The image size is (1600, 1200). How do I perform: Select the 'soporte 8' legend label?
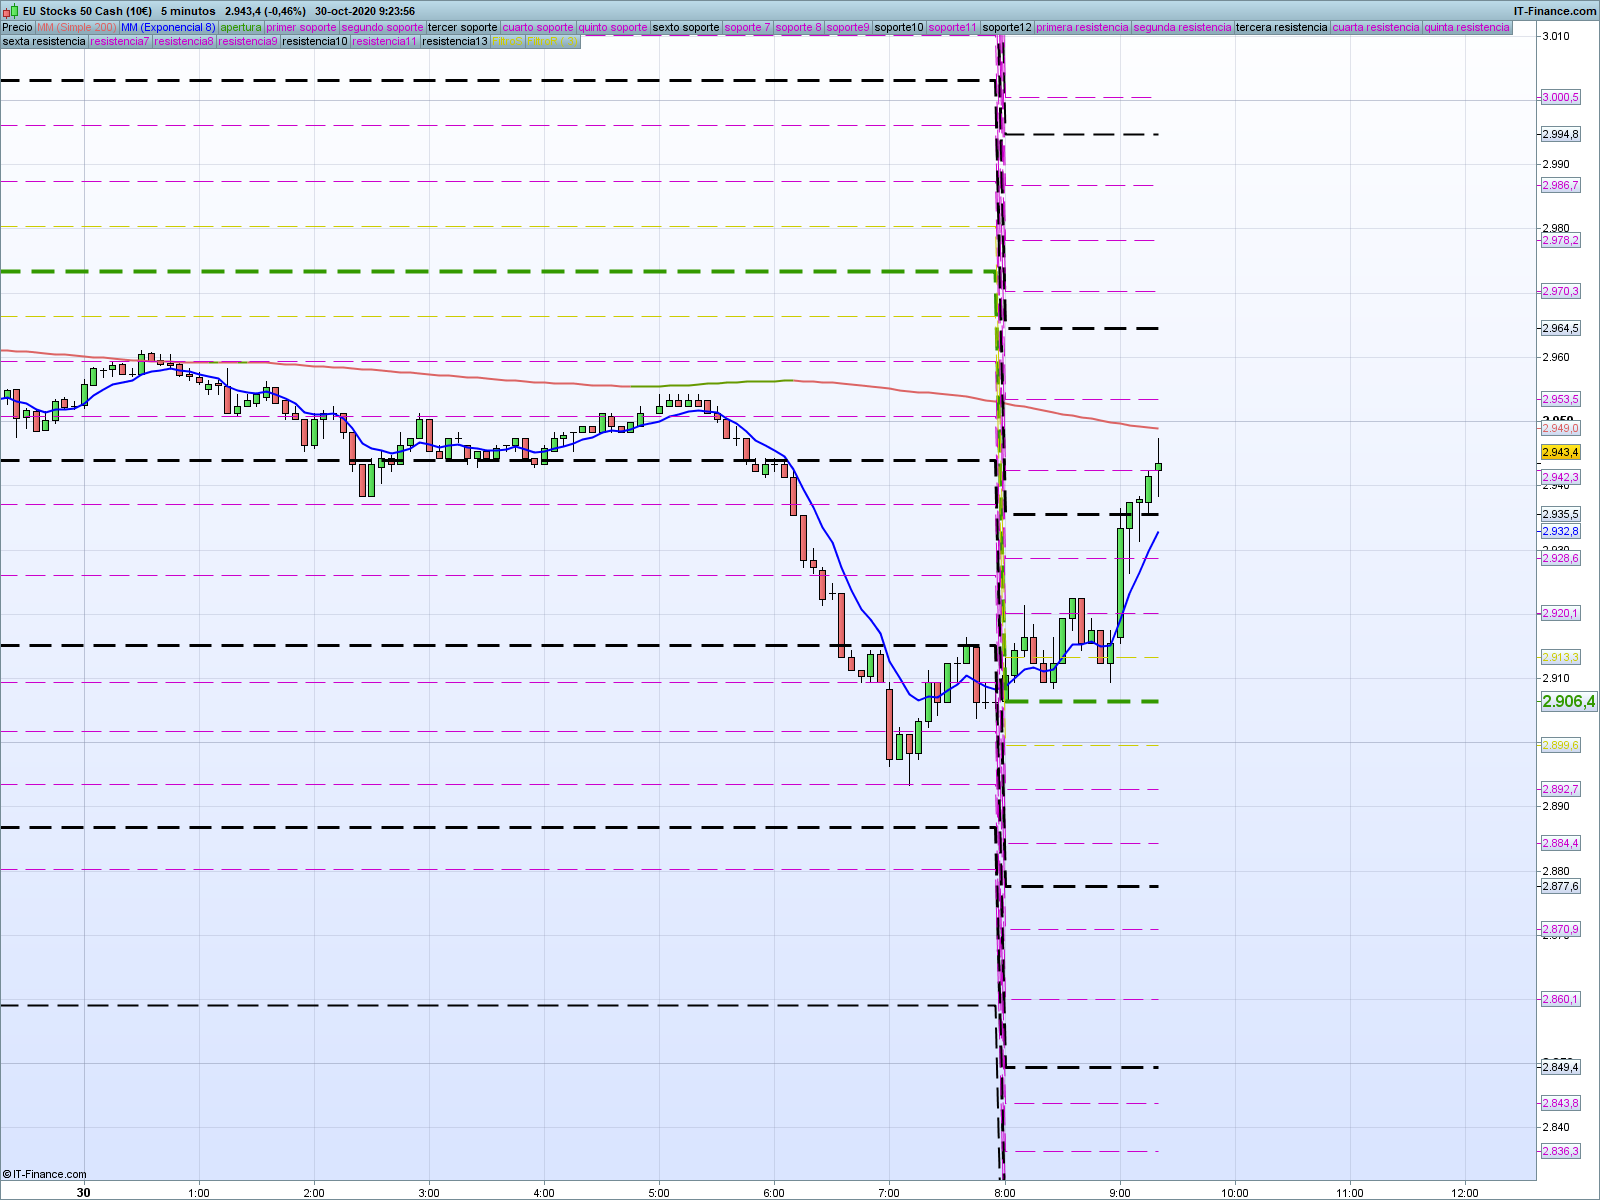tap(799, 27)
